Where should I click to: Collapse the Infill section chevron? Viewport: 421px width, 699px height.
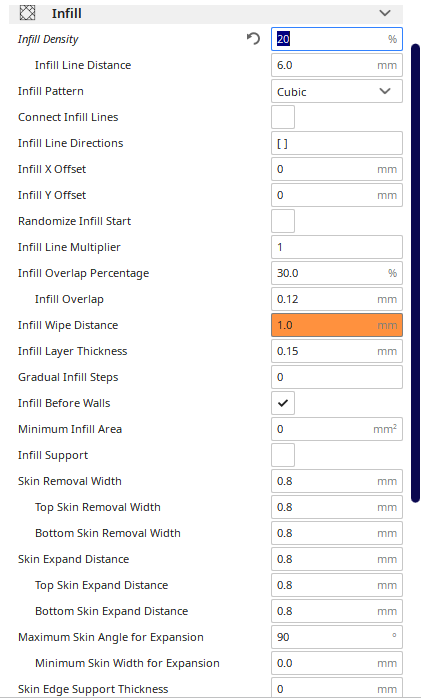pyautogui.click(x=385, y=13)
